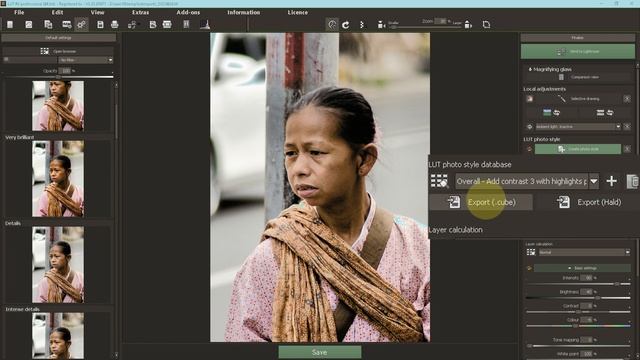
Task: Open the Licence menu
Action: click(x=298, y=12)
